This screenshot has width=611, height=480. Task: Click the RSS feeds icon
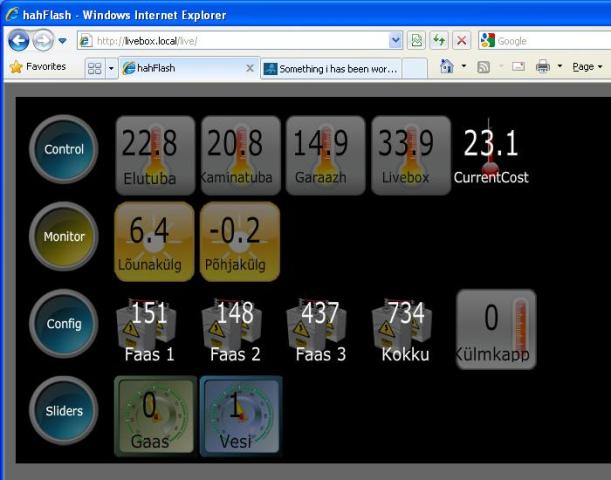pos(484,67)
